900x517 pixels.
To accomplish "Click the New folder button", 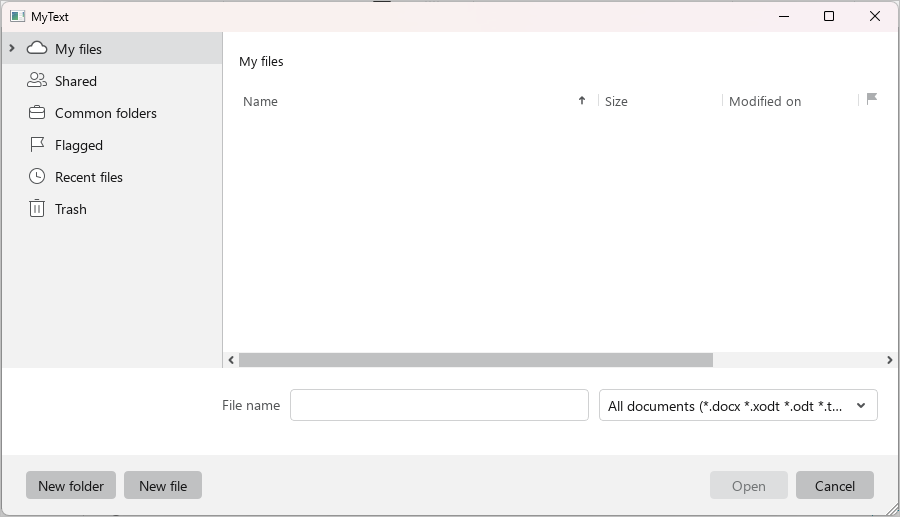I will click(x=71, y=485).
